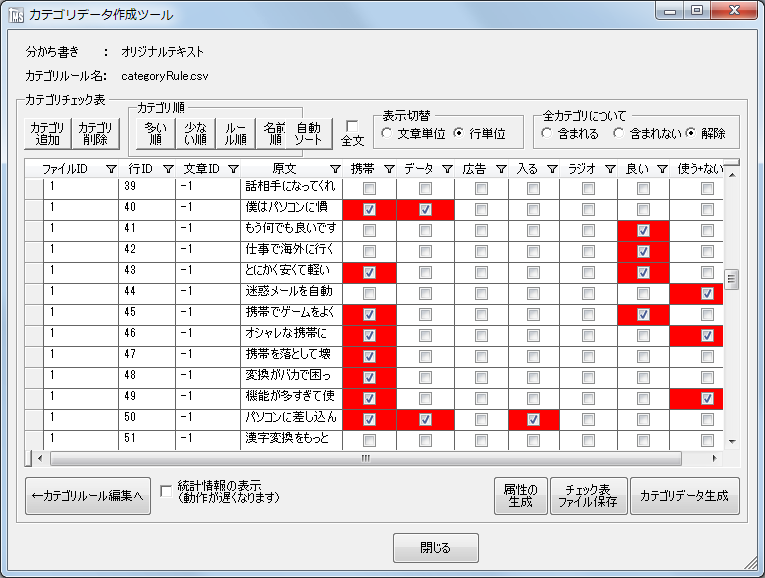Sort categories by 少ない順

[196, 133]
